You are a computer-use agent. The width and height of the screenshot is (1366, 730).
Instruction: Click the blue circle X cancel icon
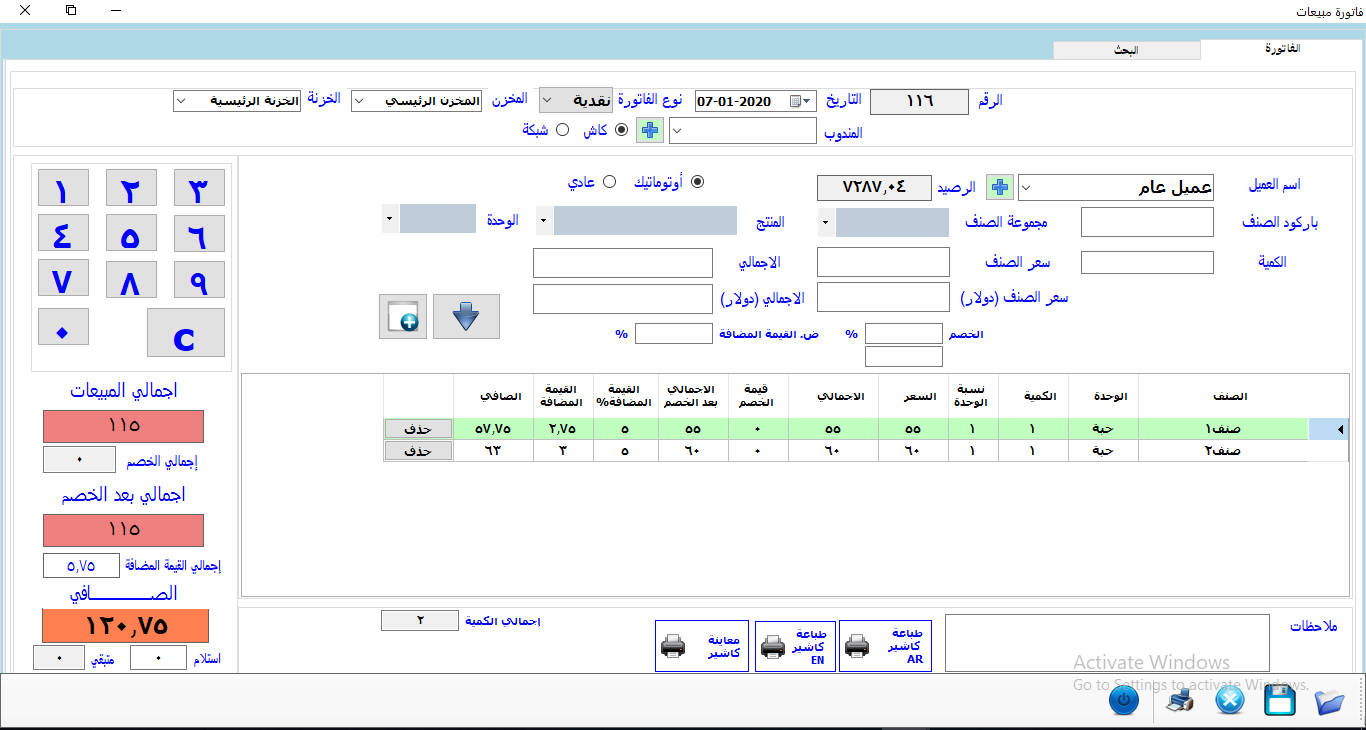[1230, 701]
